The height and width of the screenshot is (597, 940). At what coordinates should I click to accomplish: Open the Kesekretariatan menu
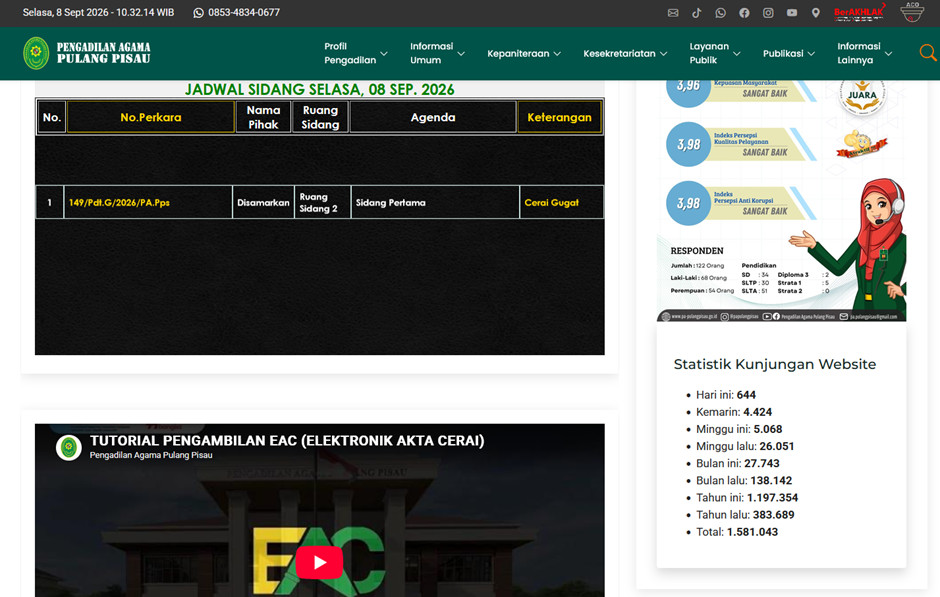625,53
